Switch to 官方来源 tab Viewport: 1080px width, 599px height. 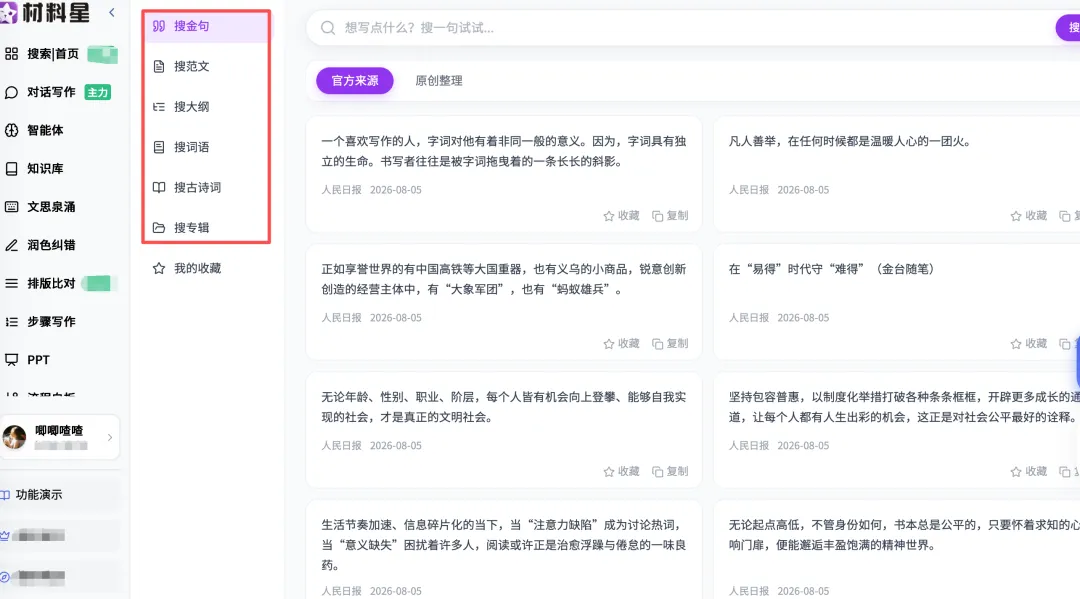coord(355,81)
